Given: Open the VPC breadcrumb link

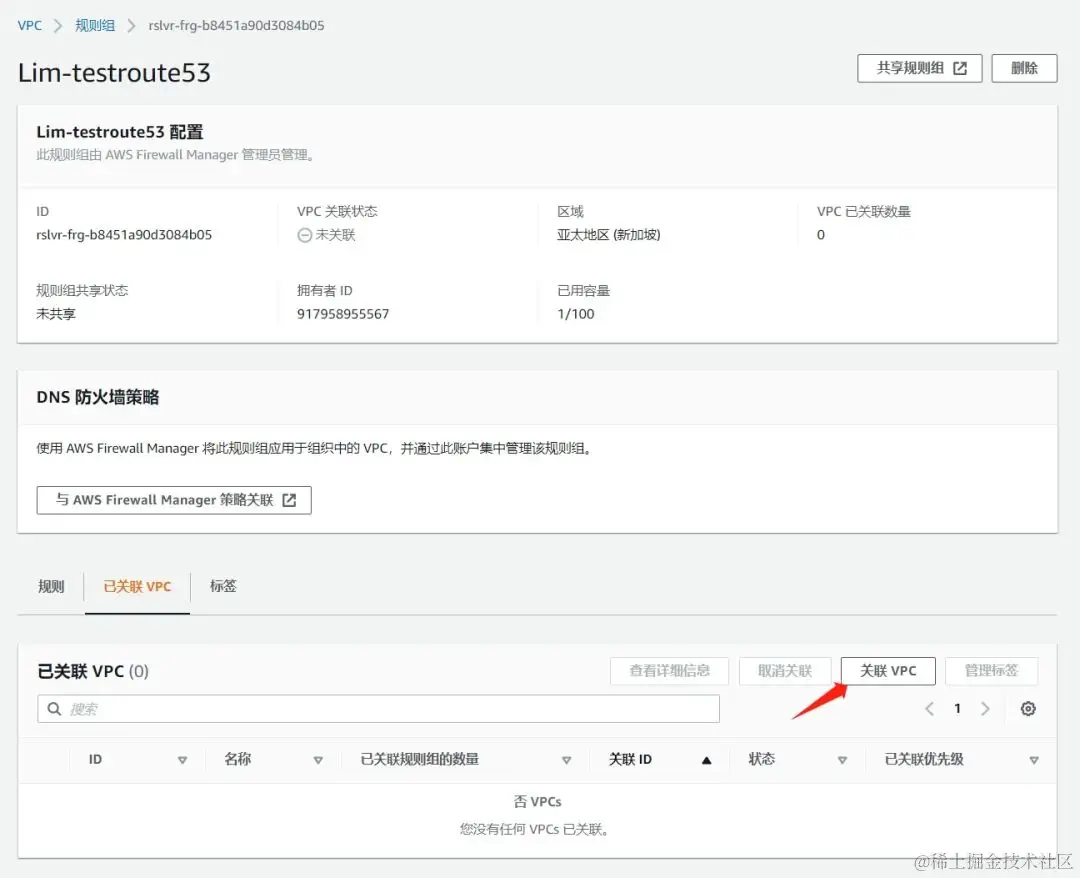Looking at the screenshot, I should 30,25.
